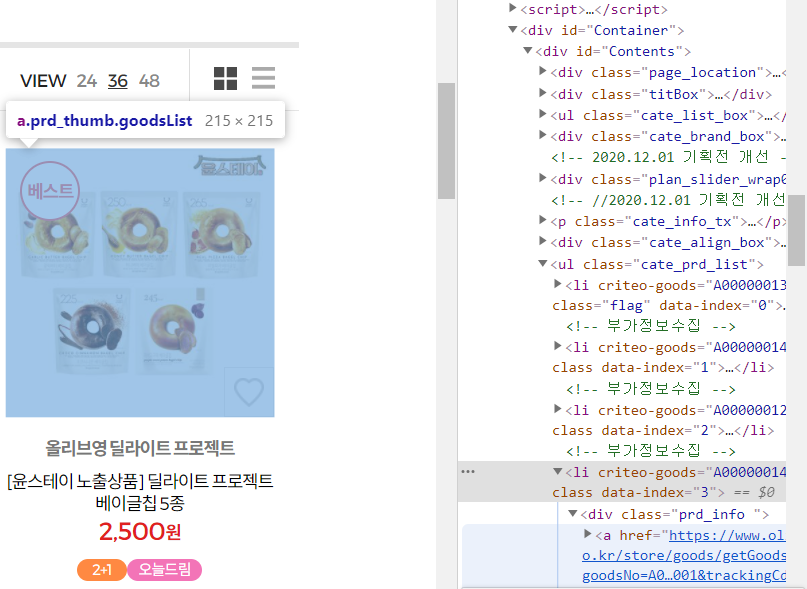Expand the cate_info_tx p node
The image size is (807, 589).
(x=542, y=220)
